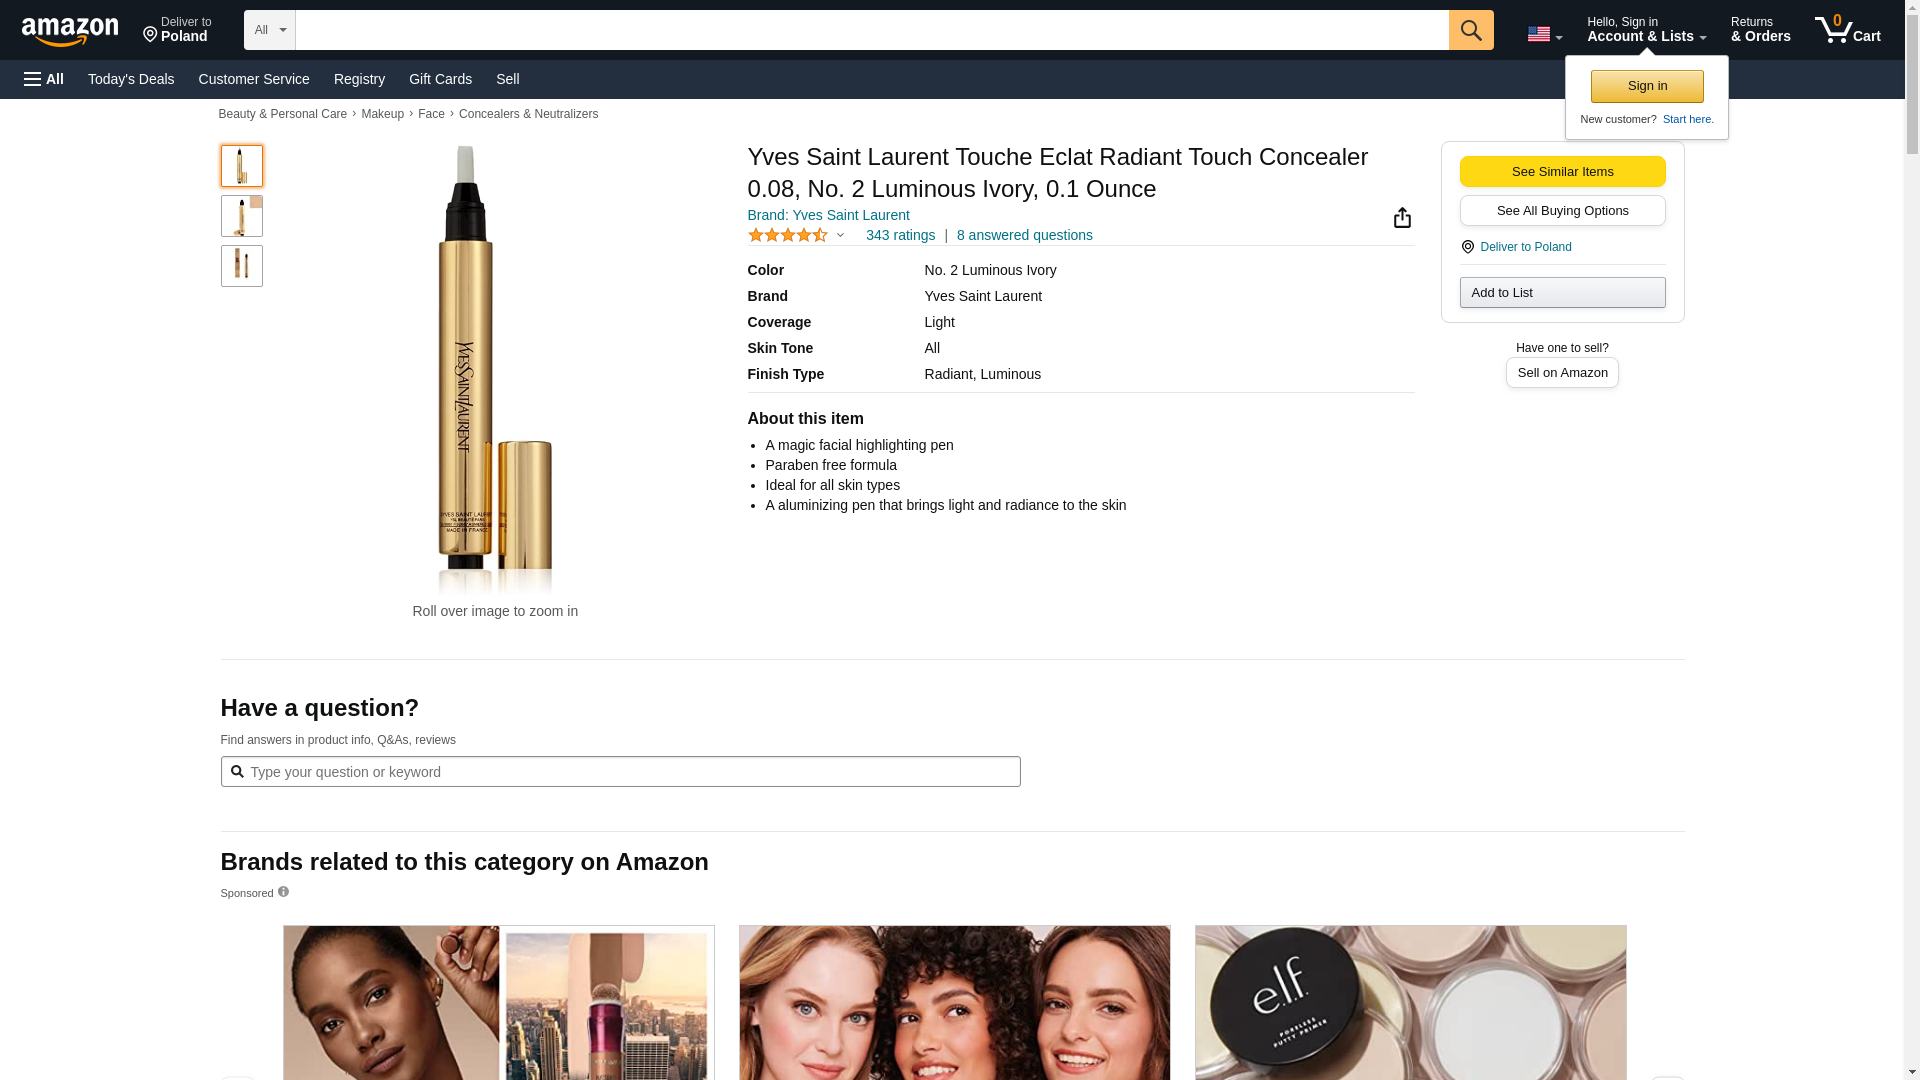The image size is (1920, 1080).
Task: Click the share icon beside product title
Action: click(1402, 218)
